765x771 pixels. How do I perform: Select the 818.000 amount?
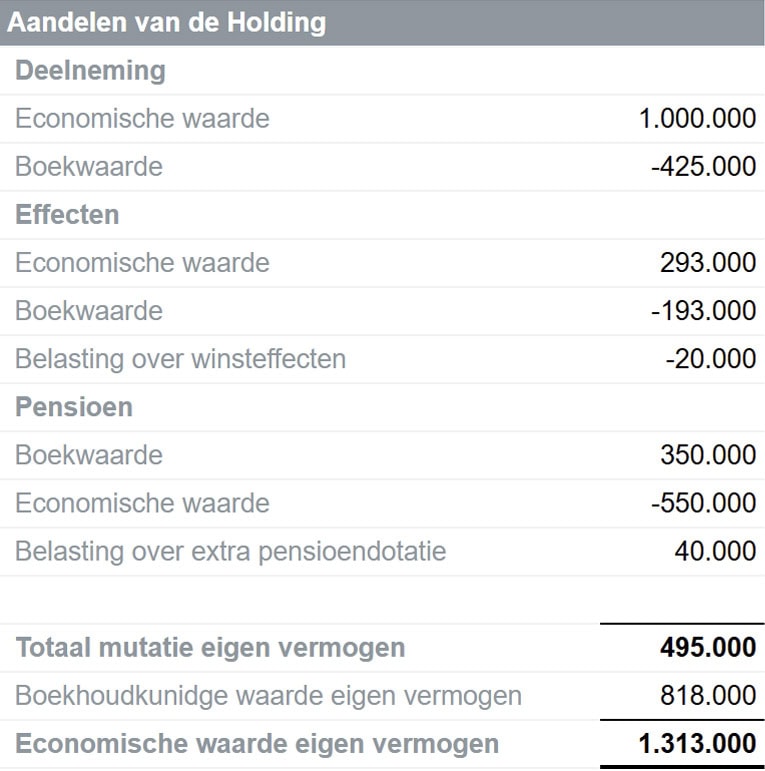click(708, 695)
